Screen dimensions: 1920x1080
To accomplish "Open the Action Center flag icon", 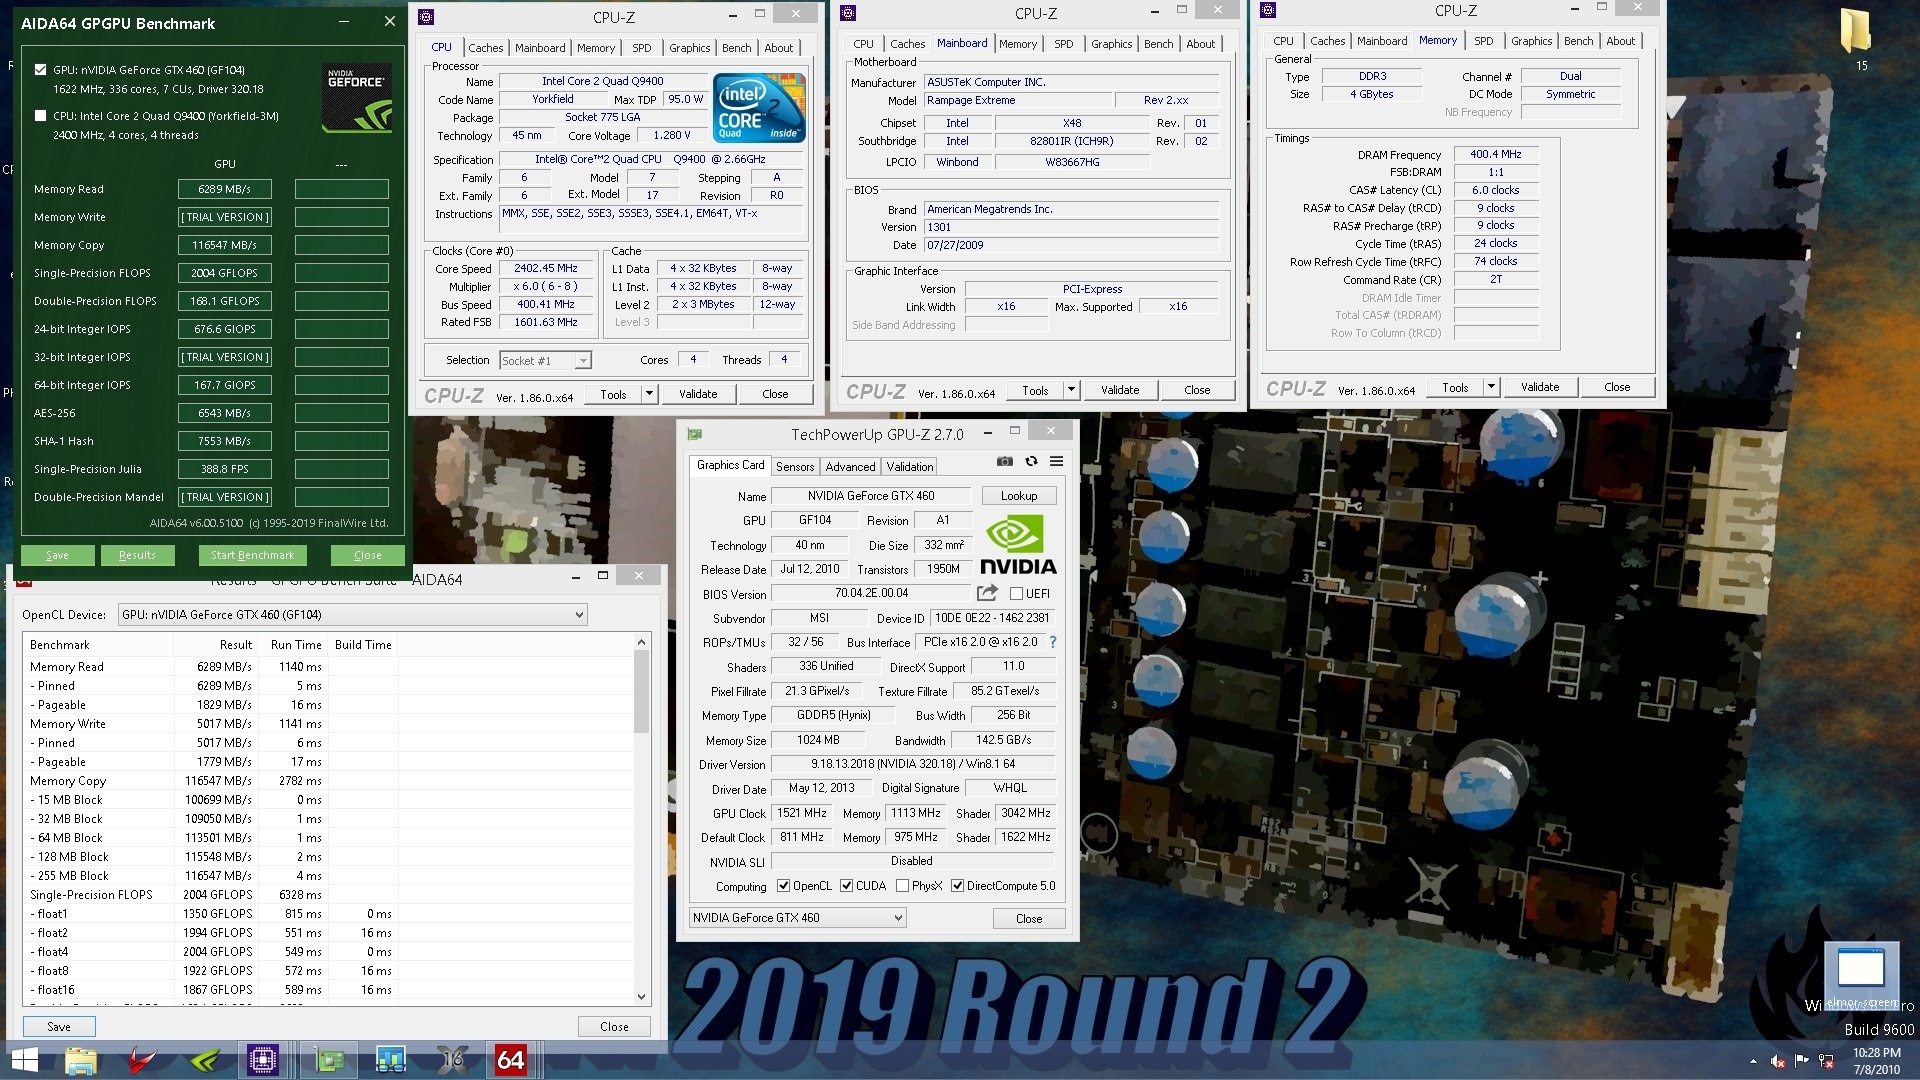I will (x=1802, y=1061).
